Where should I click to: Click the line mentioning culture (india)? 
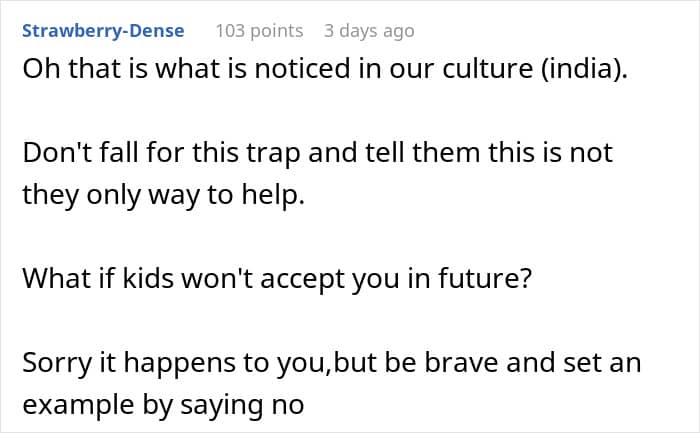tap(325, 69)
